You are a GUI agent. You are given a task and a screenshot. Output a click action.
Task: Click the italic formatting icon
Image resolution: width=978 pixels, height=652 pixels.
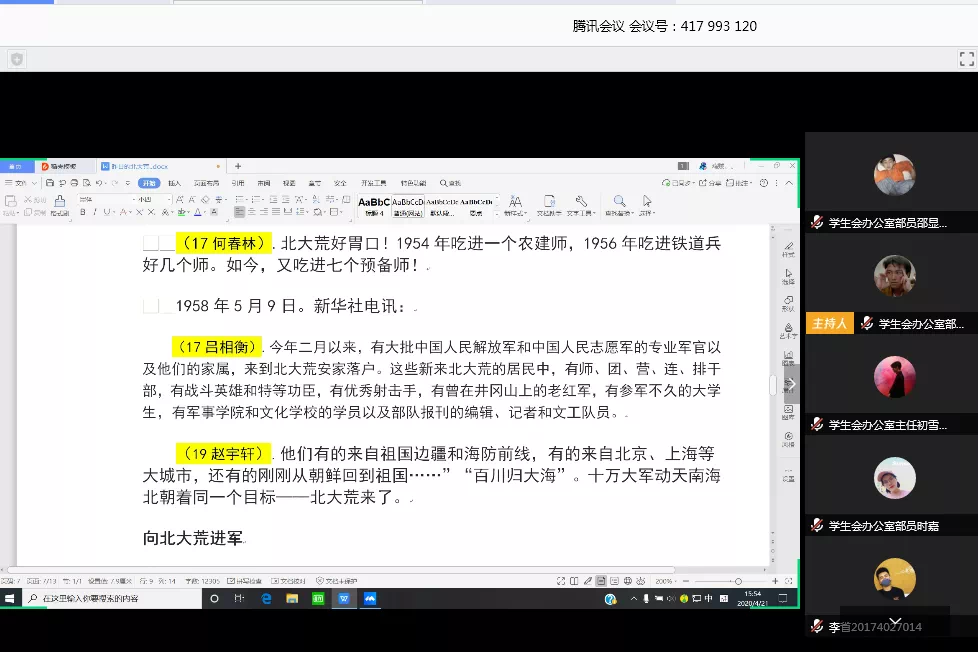(x=95, y=212)
